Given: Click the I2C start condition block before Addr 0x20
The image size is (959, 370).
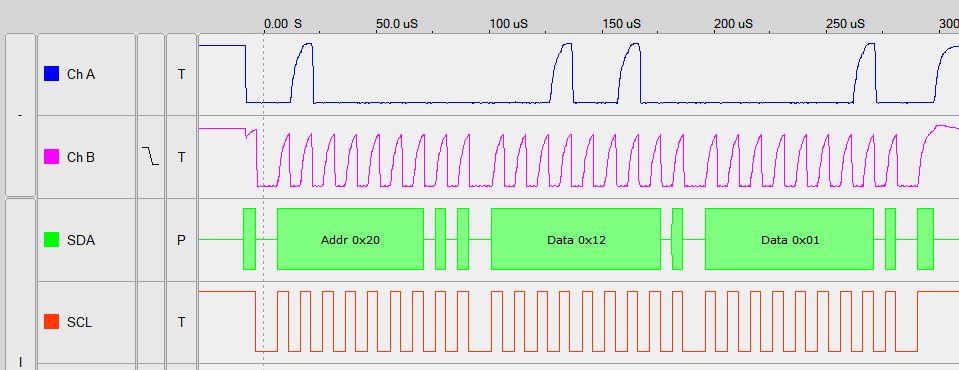Looking at the screenshot, I should pos(249,239).
